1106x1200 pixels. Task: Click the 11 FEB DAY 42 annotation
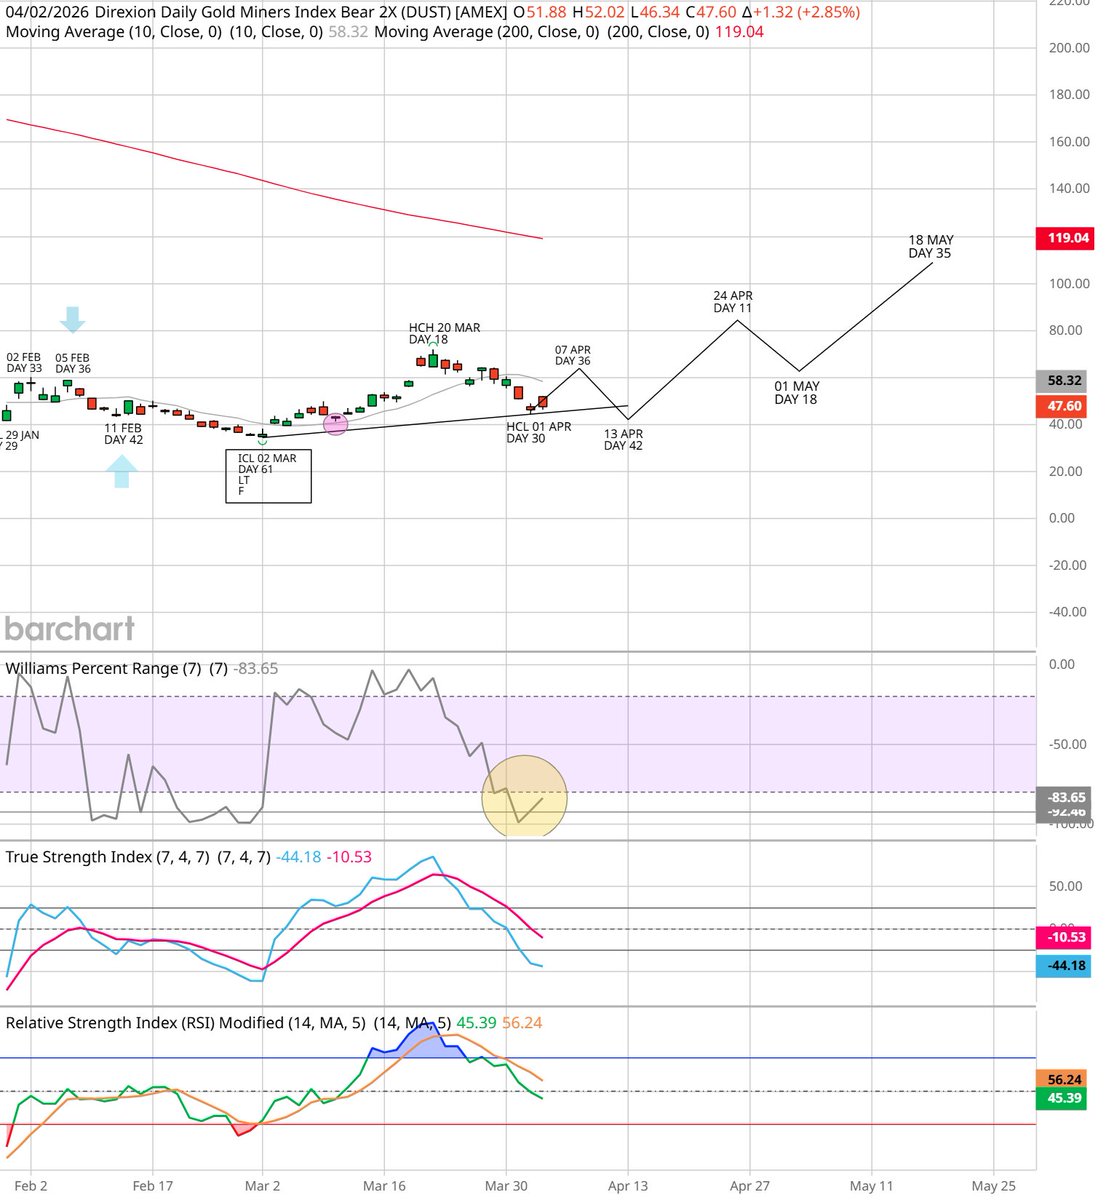click(x=123, y=434)
